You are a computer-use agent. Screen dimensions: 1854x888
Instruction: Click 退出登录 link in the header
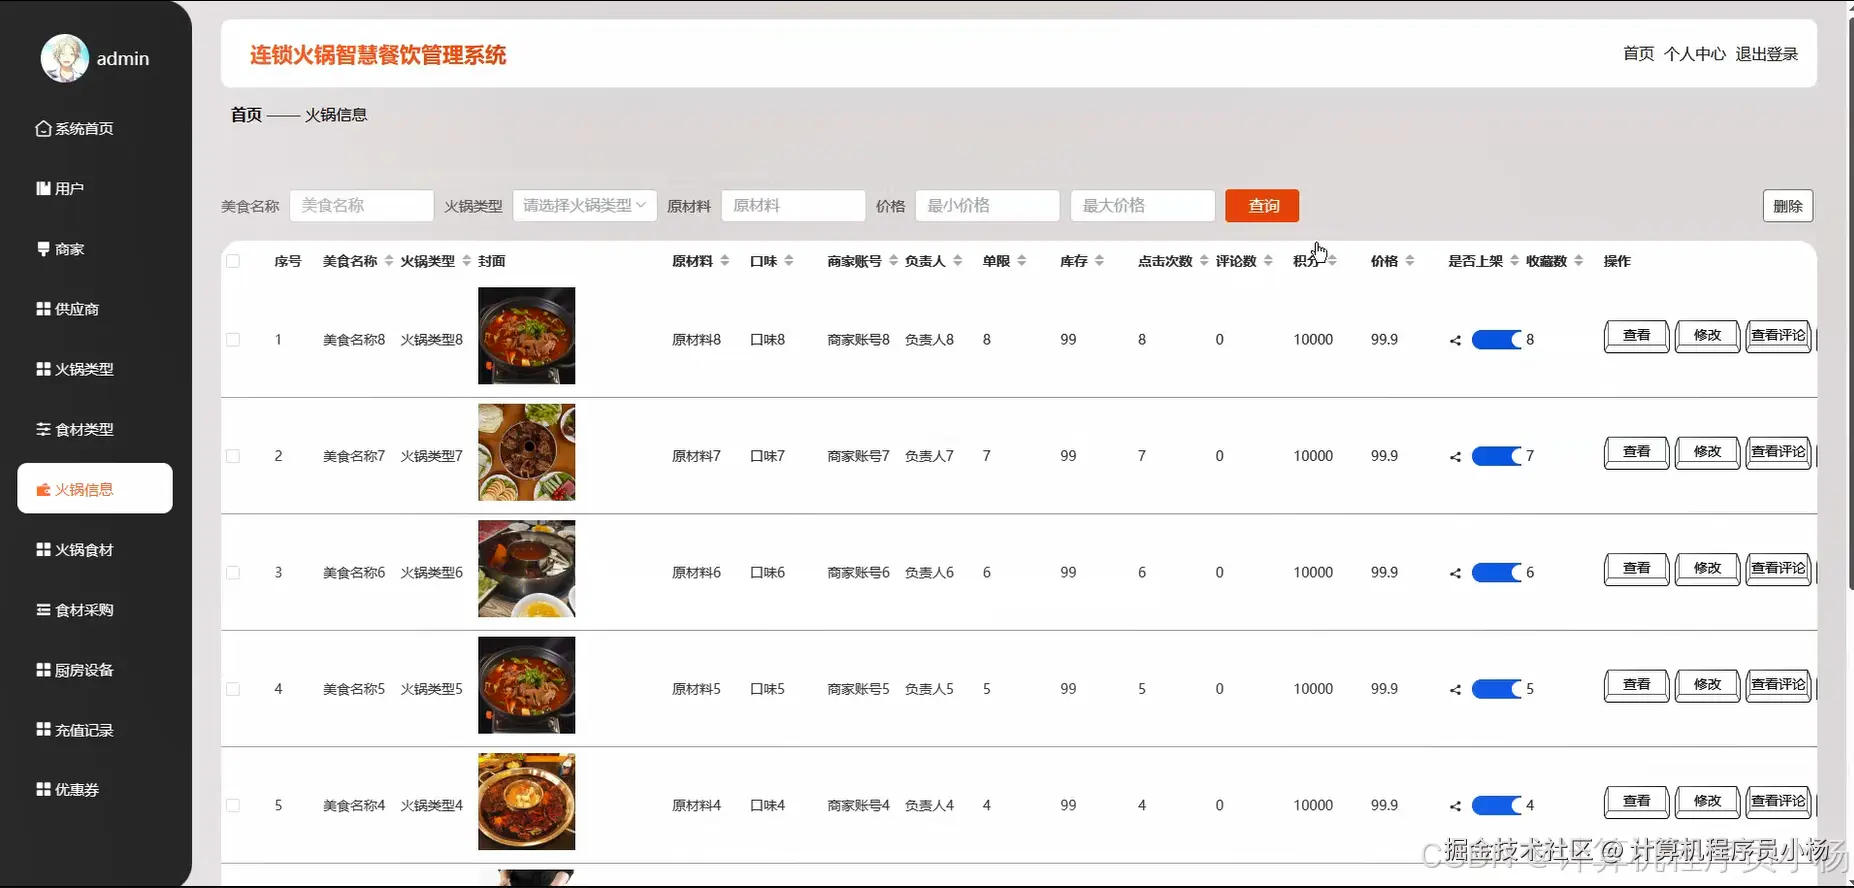[x=1767, y=54]
